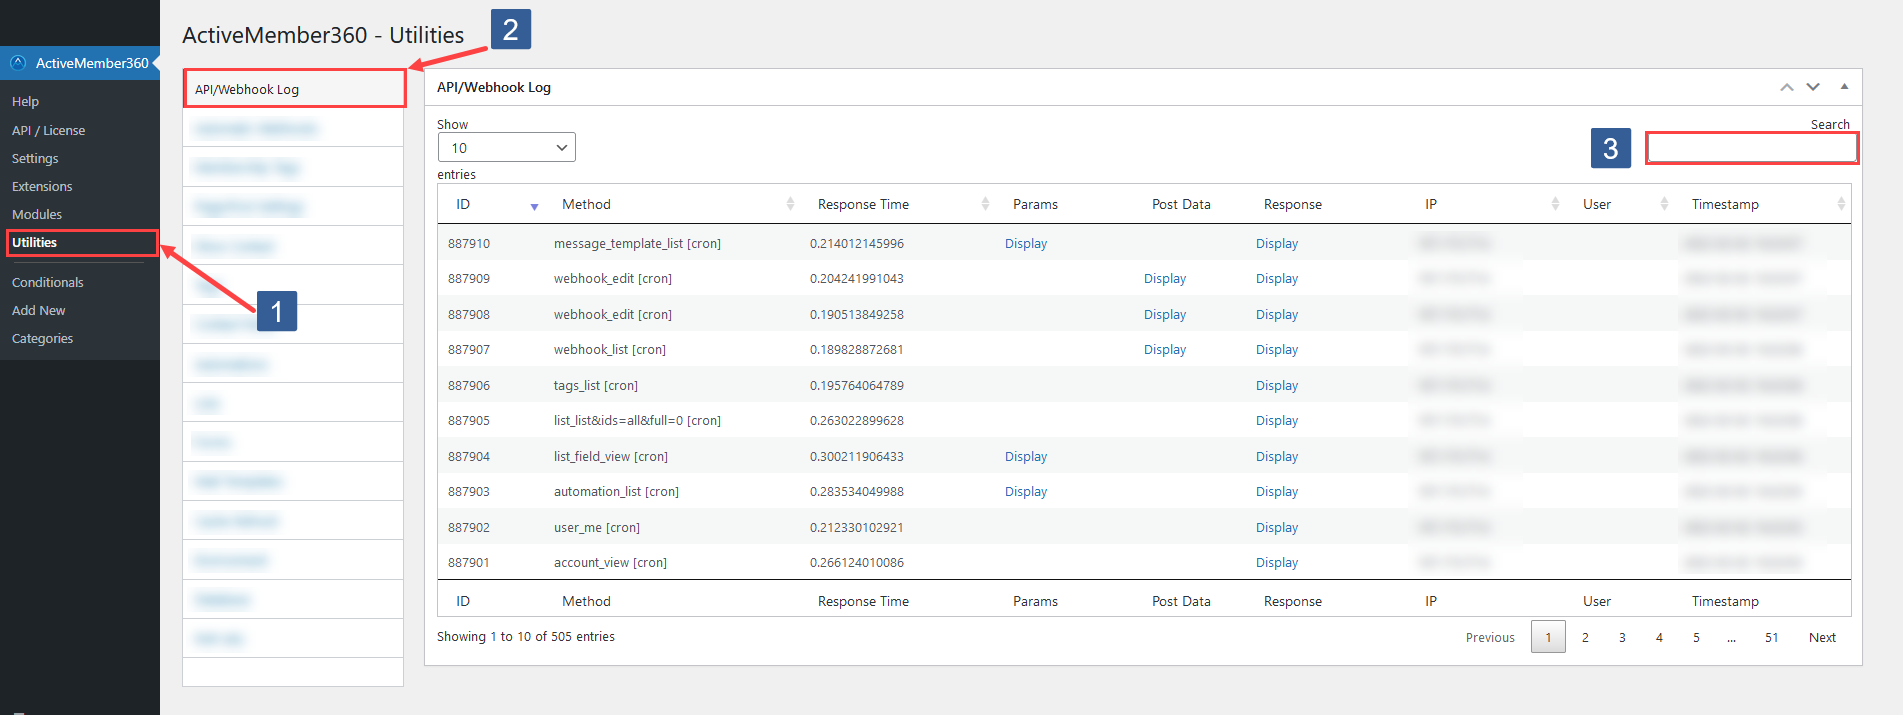This screenshot has width=1903, height=715.
Task: Select method cell account_view [cron]
Action: [610, 563]
